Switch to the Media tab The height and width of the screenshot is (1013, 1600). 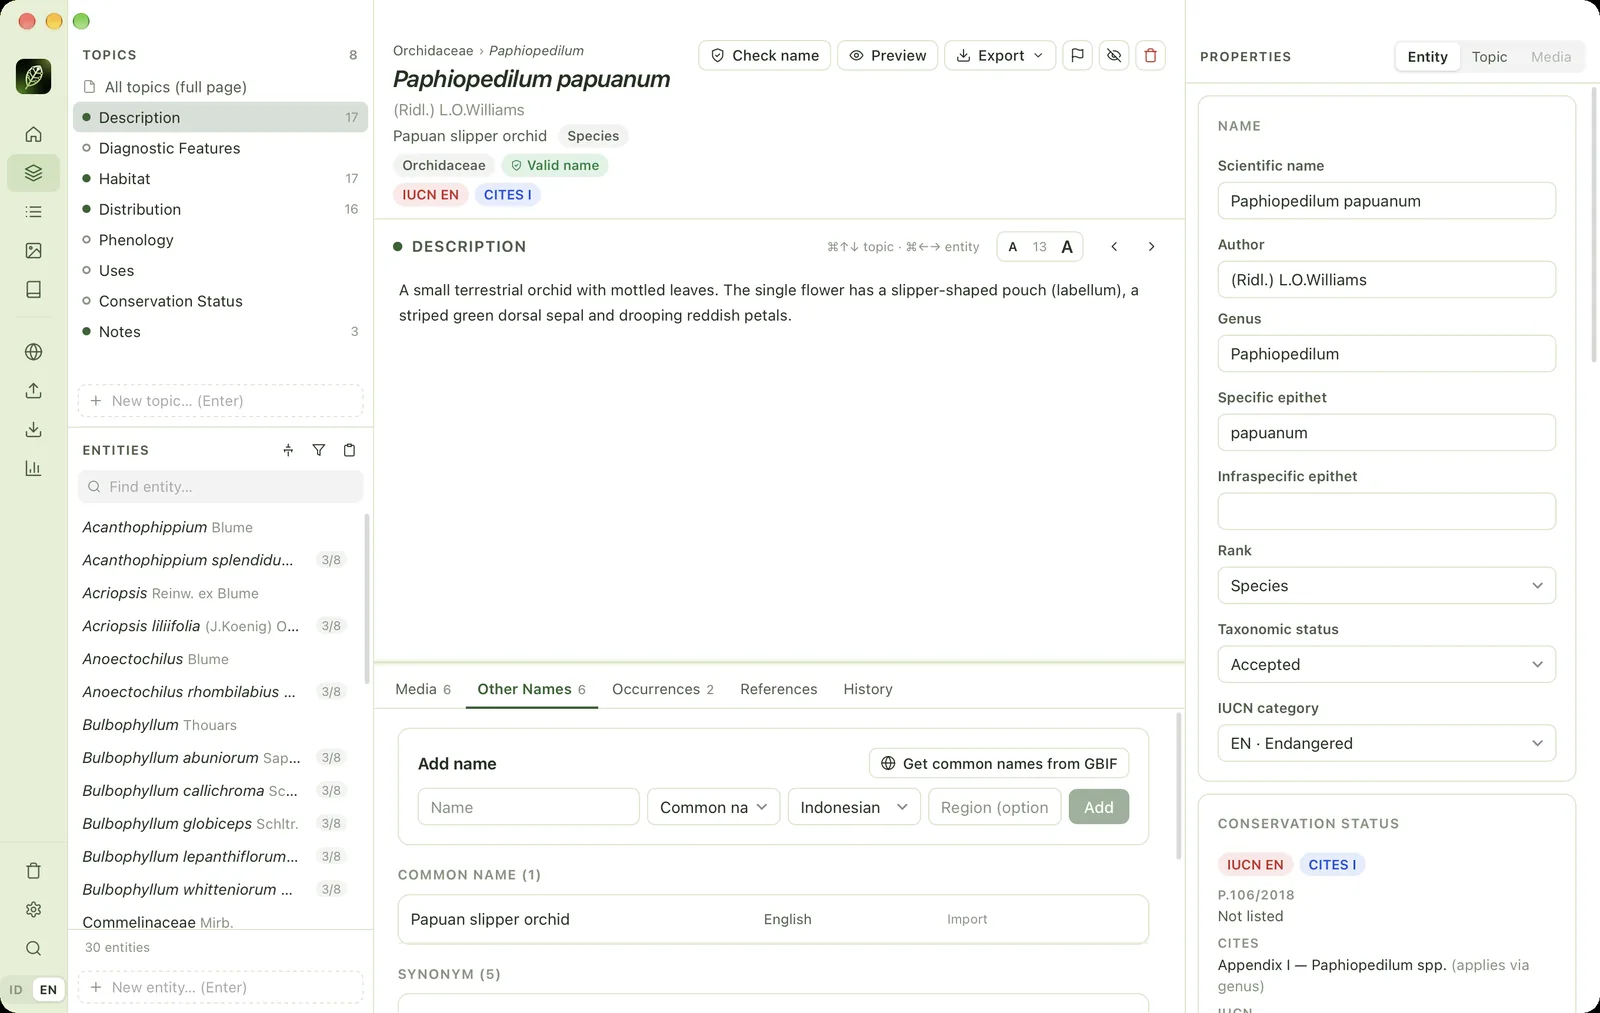[423, 689]
